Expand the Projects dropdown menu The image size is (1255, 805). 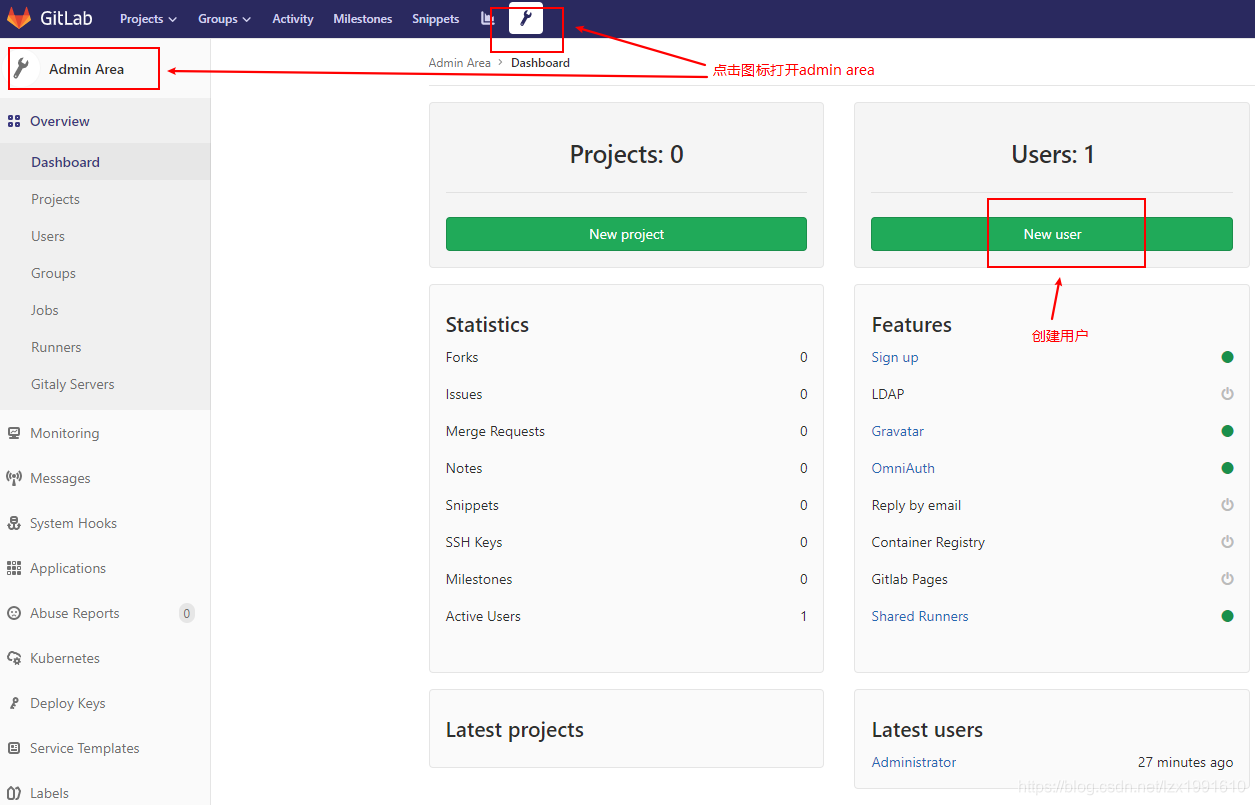147,18
